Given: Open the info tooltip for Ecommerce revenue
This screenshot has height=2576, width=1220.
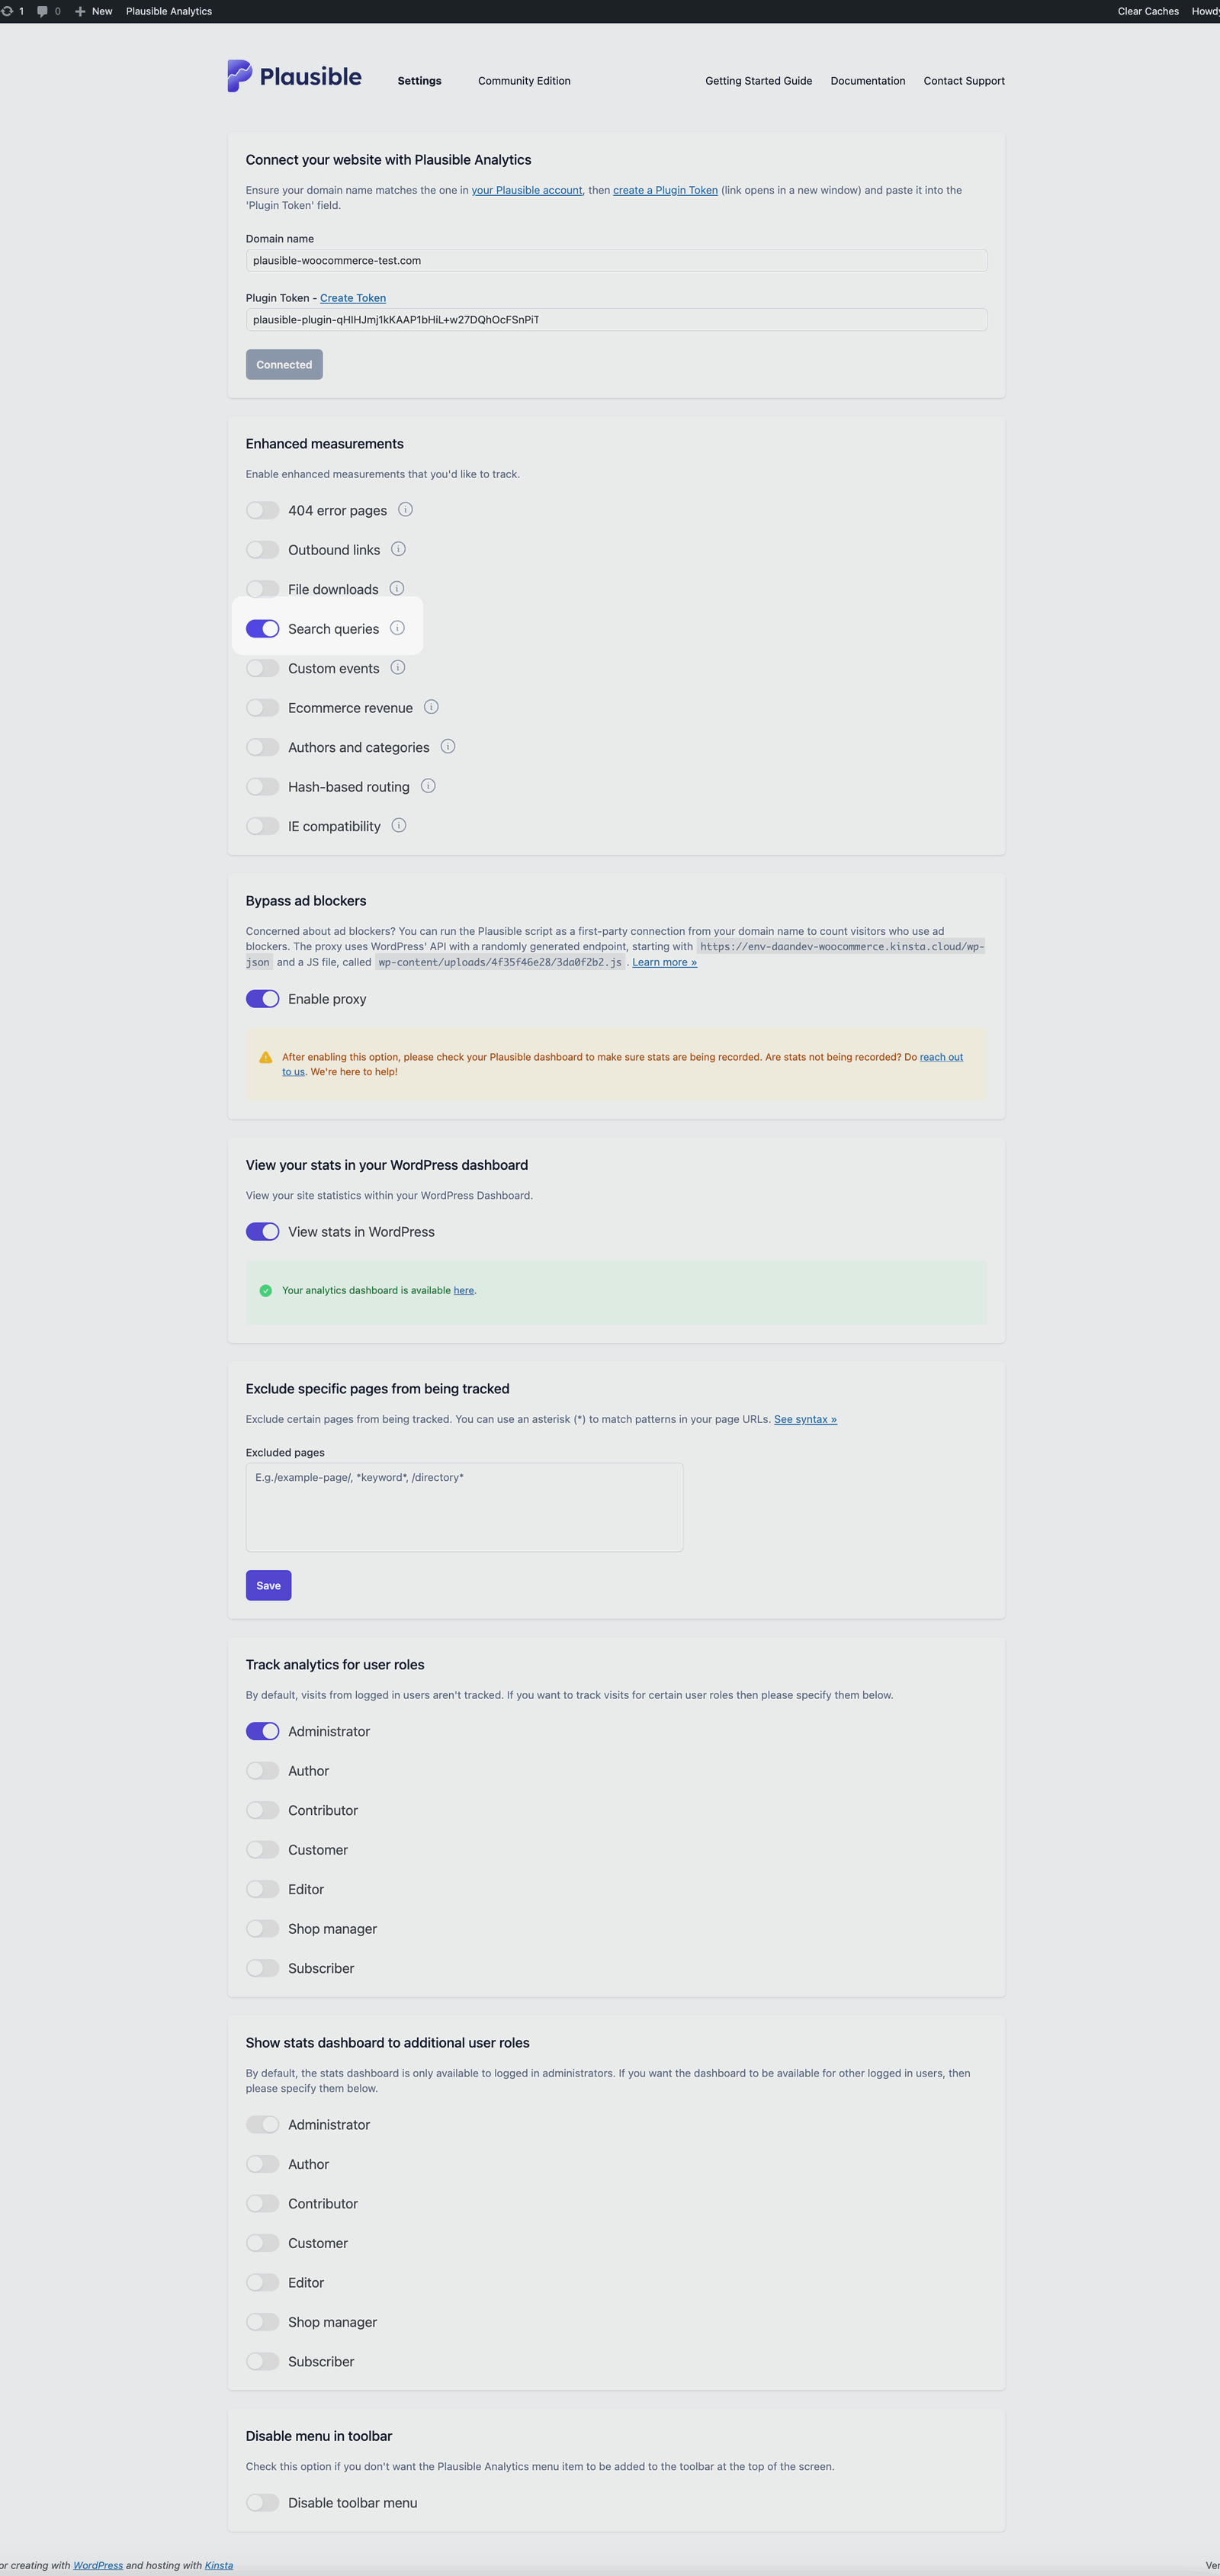Looking at the screenshot, I should pos(431,707).
